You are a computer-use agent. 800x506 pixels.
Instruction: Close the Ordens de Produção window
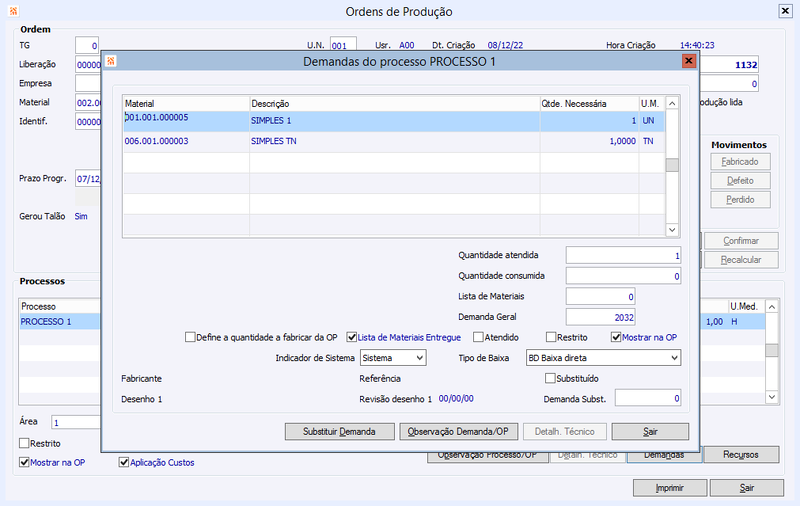(785, 11)
